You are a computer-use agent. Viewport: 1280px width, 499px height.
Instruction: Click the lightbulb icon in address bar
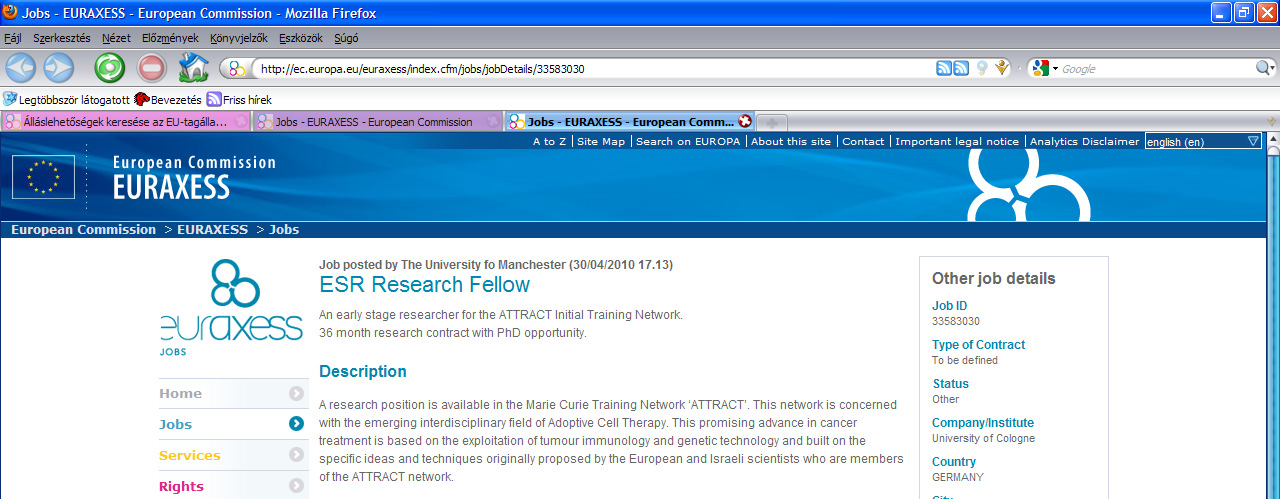click(982, 68)
